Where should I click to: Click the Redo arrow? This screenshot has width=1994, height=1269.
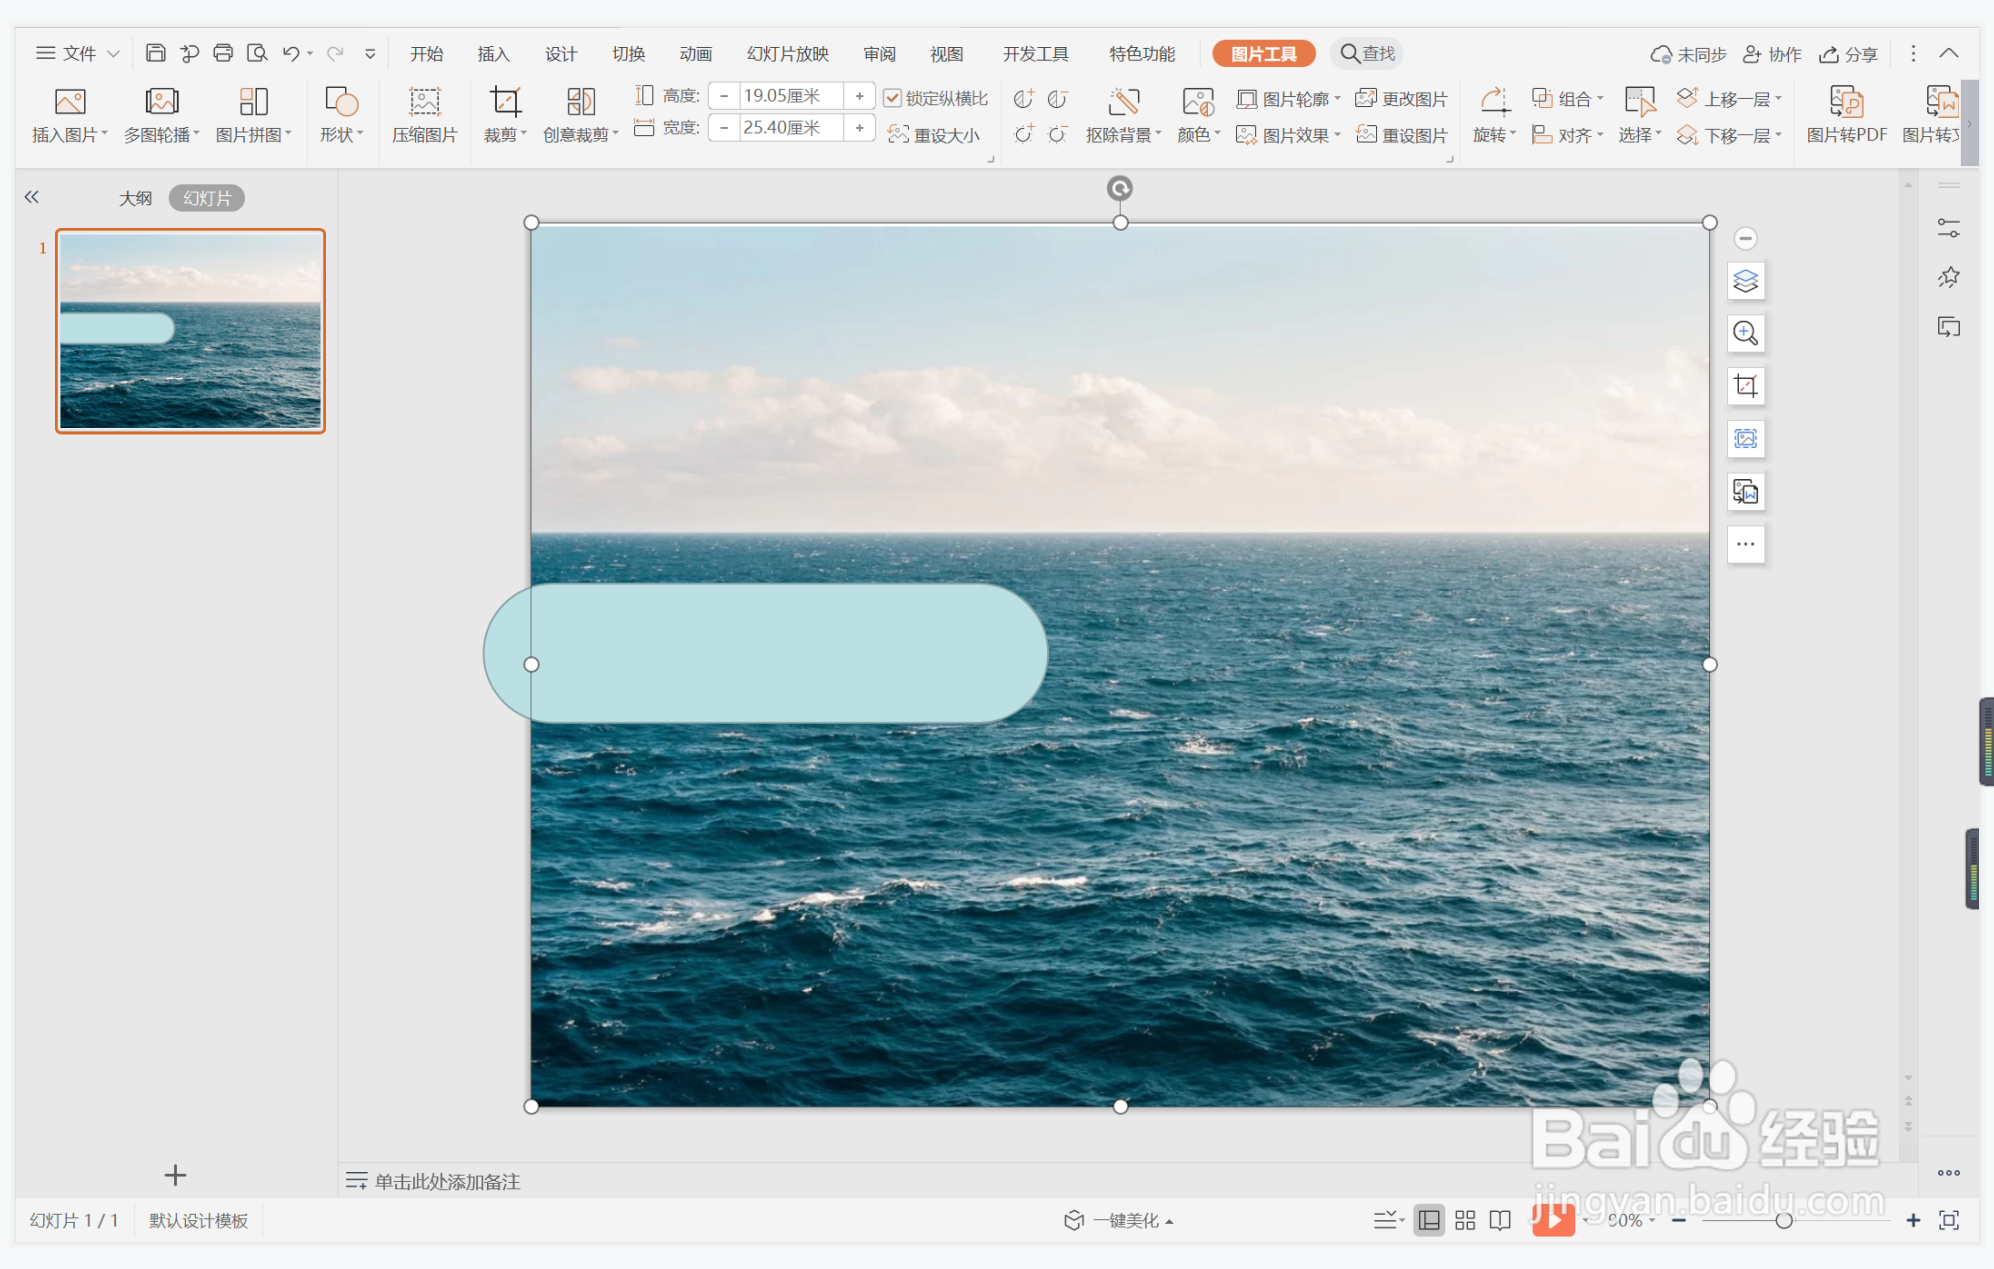(x=335, y=53)
